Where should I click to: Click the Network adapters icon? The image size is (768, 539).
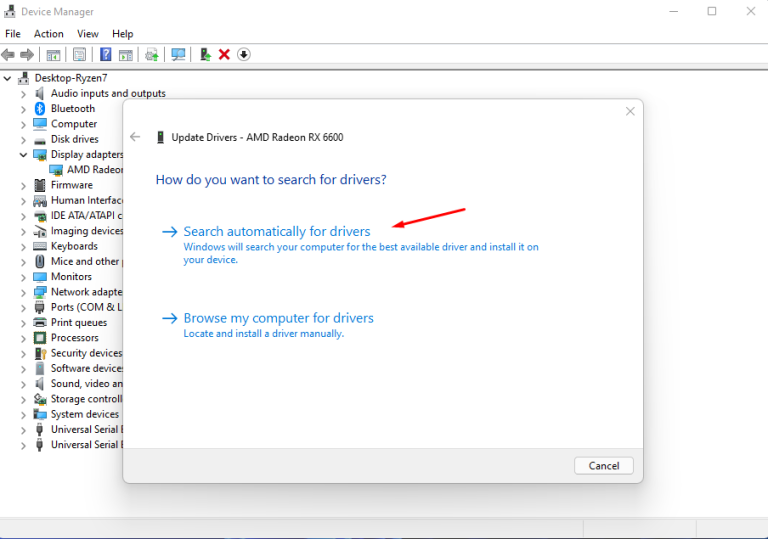tap(40, 292)
